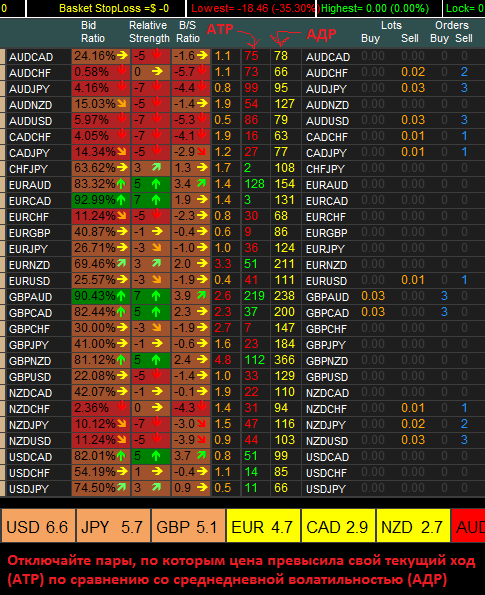This screenshot has width=485, height=595.
Task: Click the Lots column header
Action: pos(391,25)
